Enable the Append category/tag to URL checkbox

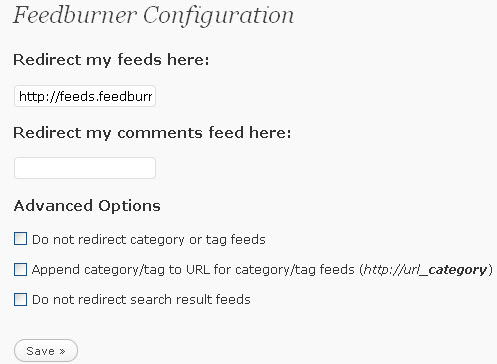[x=20, y=269]
